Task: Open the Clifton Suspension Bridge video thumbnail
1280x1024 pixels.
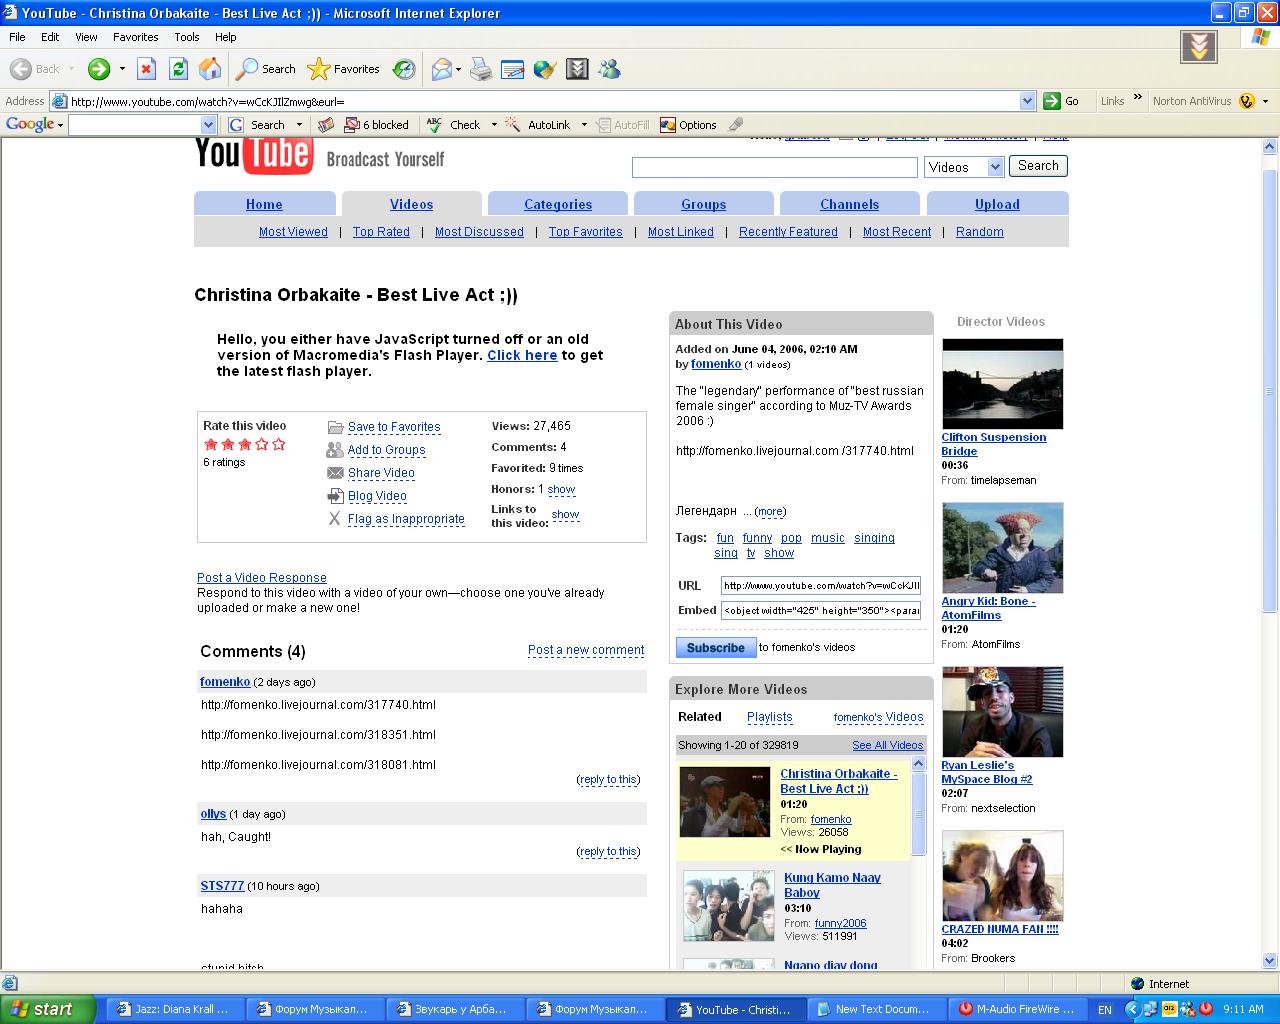Action: [1003, 384]
